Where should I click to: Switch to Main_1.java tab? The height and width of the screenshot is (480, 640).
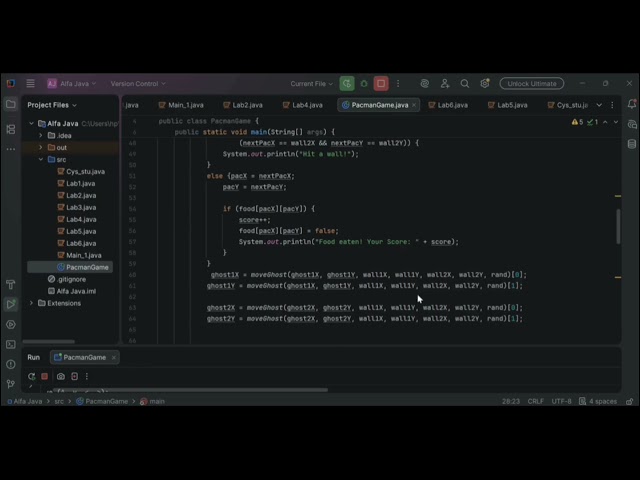click(181, 105)
